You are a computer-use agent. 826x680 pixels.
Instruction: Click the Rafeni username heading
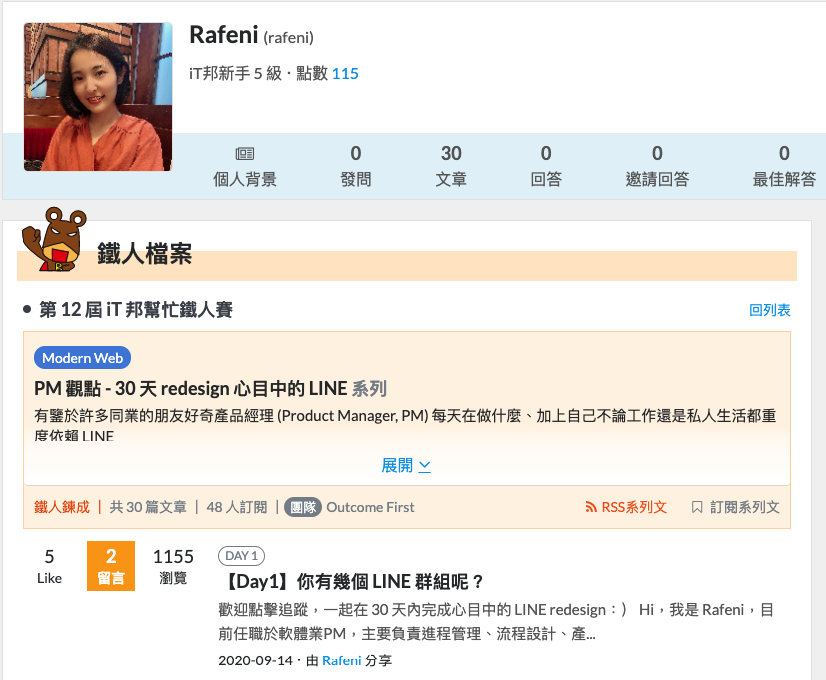click(x=223, y=35)
